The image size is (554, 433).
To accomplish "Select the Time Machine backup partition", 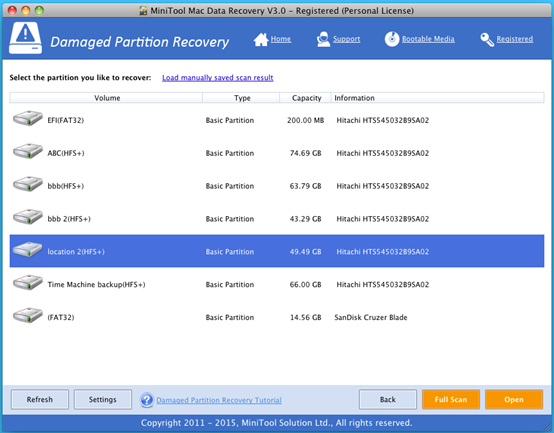I will pyautogui.click(x=277, y=284).
